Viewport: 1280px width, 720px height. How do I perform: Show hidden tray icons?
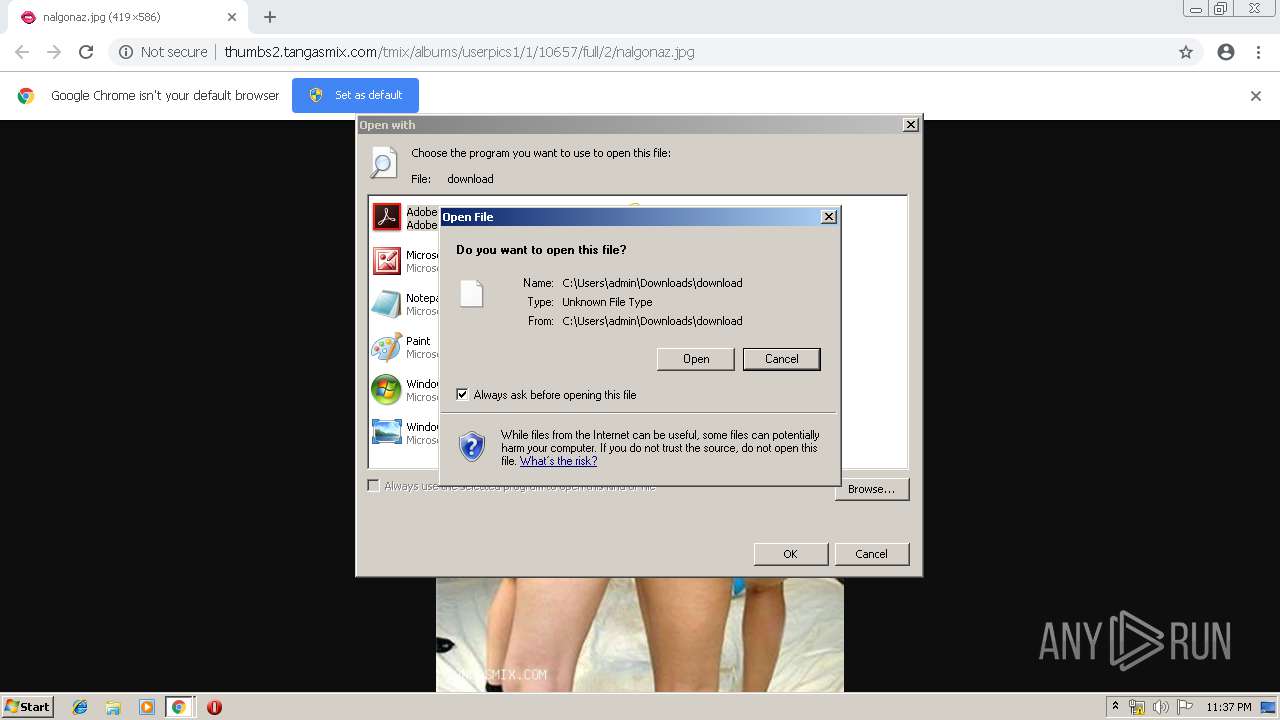[x=1116, y=706]
